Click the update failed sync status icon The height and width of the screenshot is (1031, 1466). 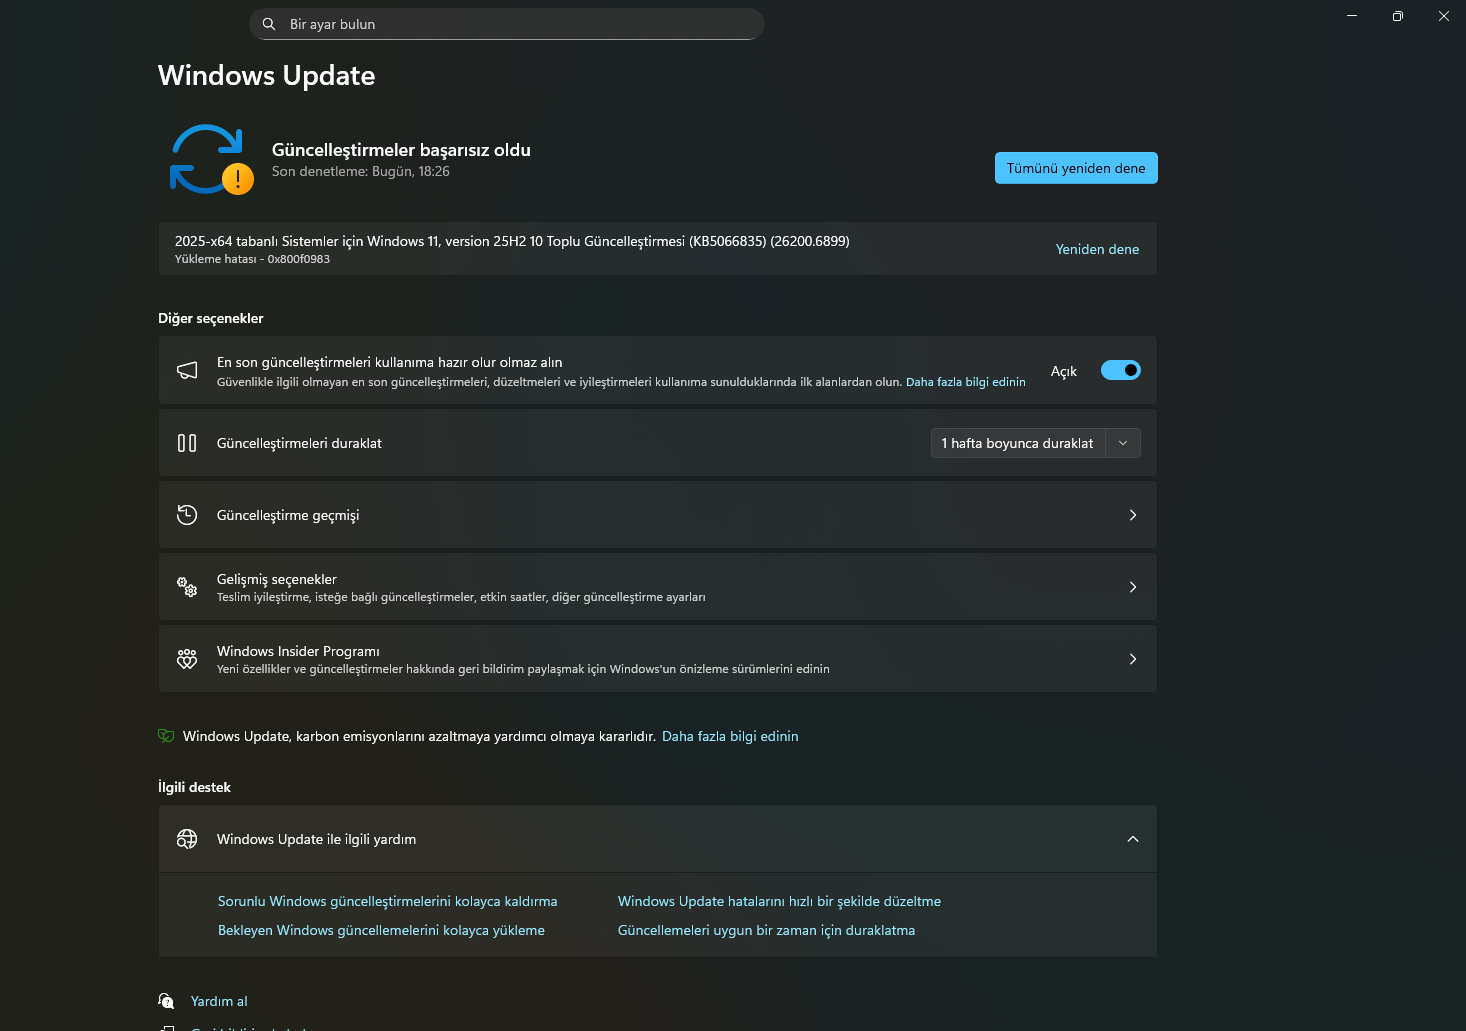211,159
